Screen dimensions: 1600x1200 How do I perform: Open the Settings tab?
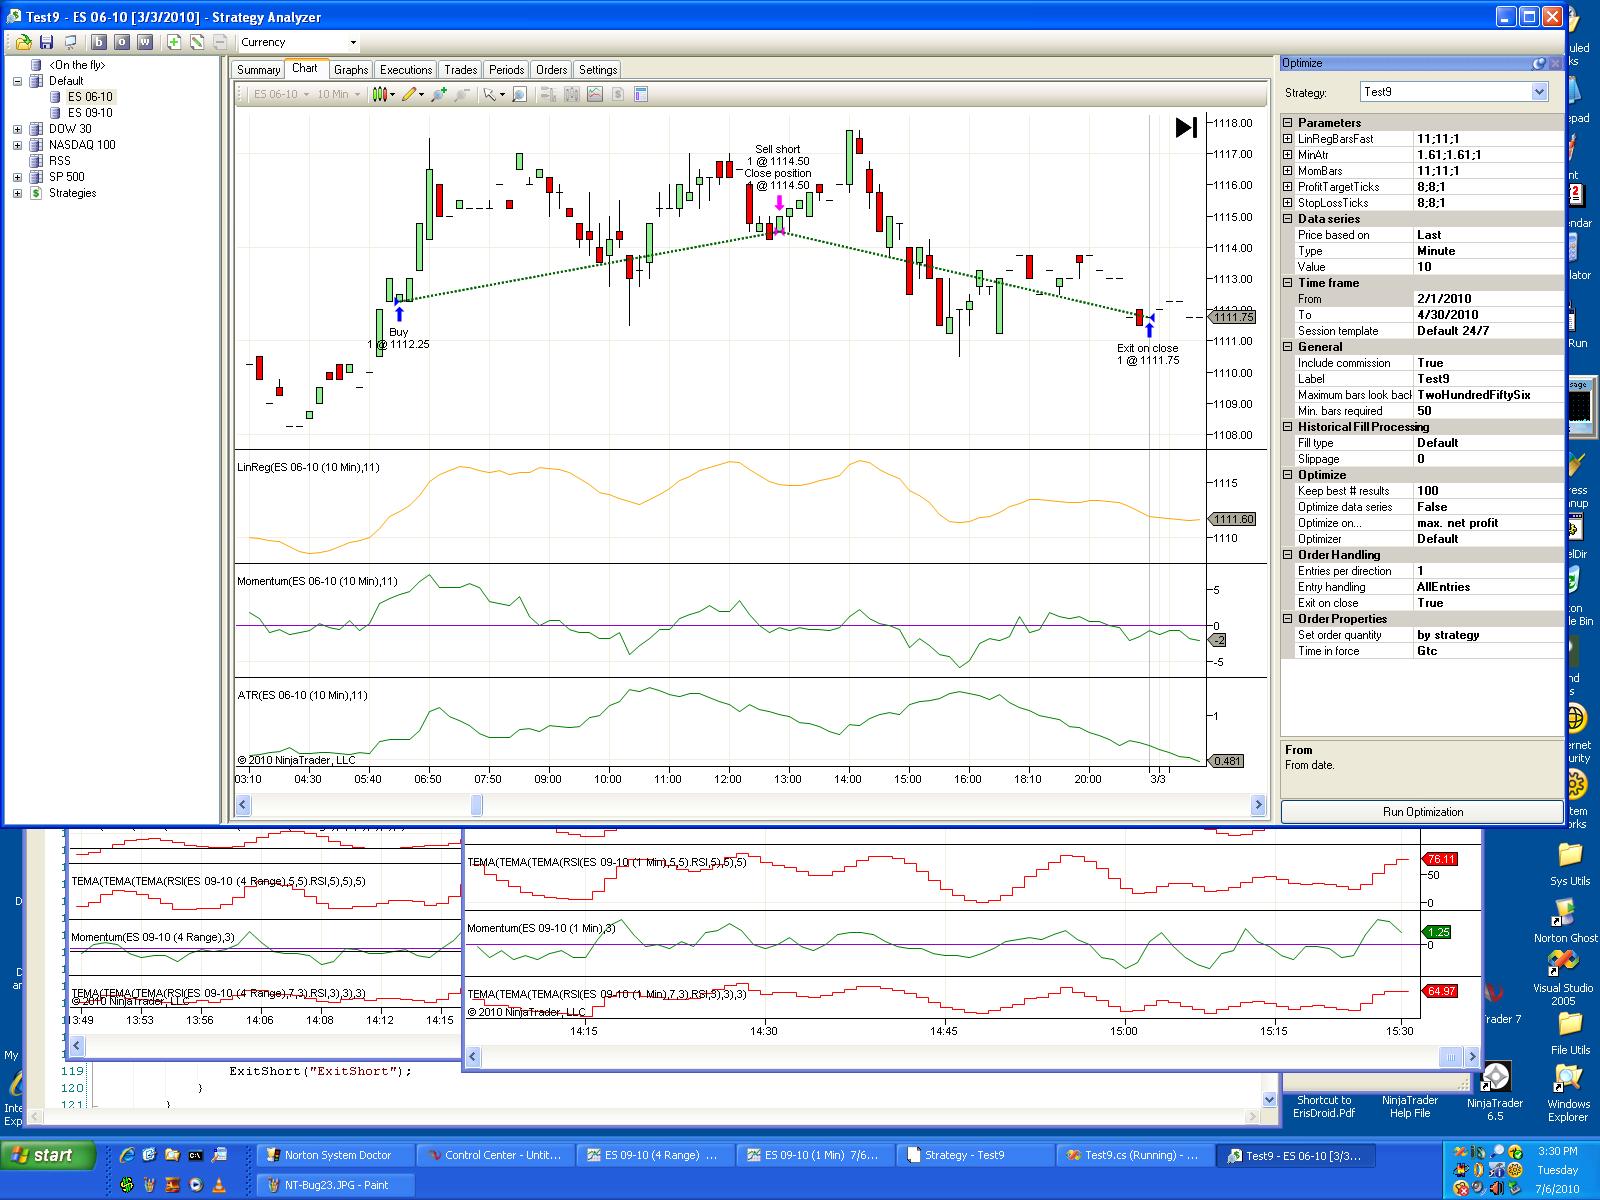(x=598, y=70)
